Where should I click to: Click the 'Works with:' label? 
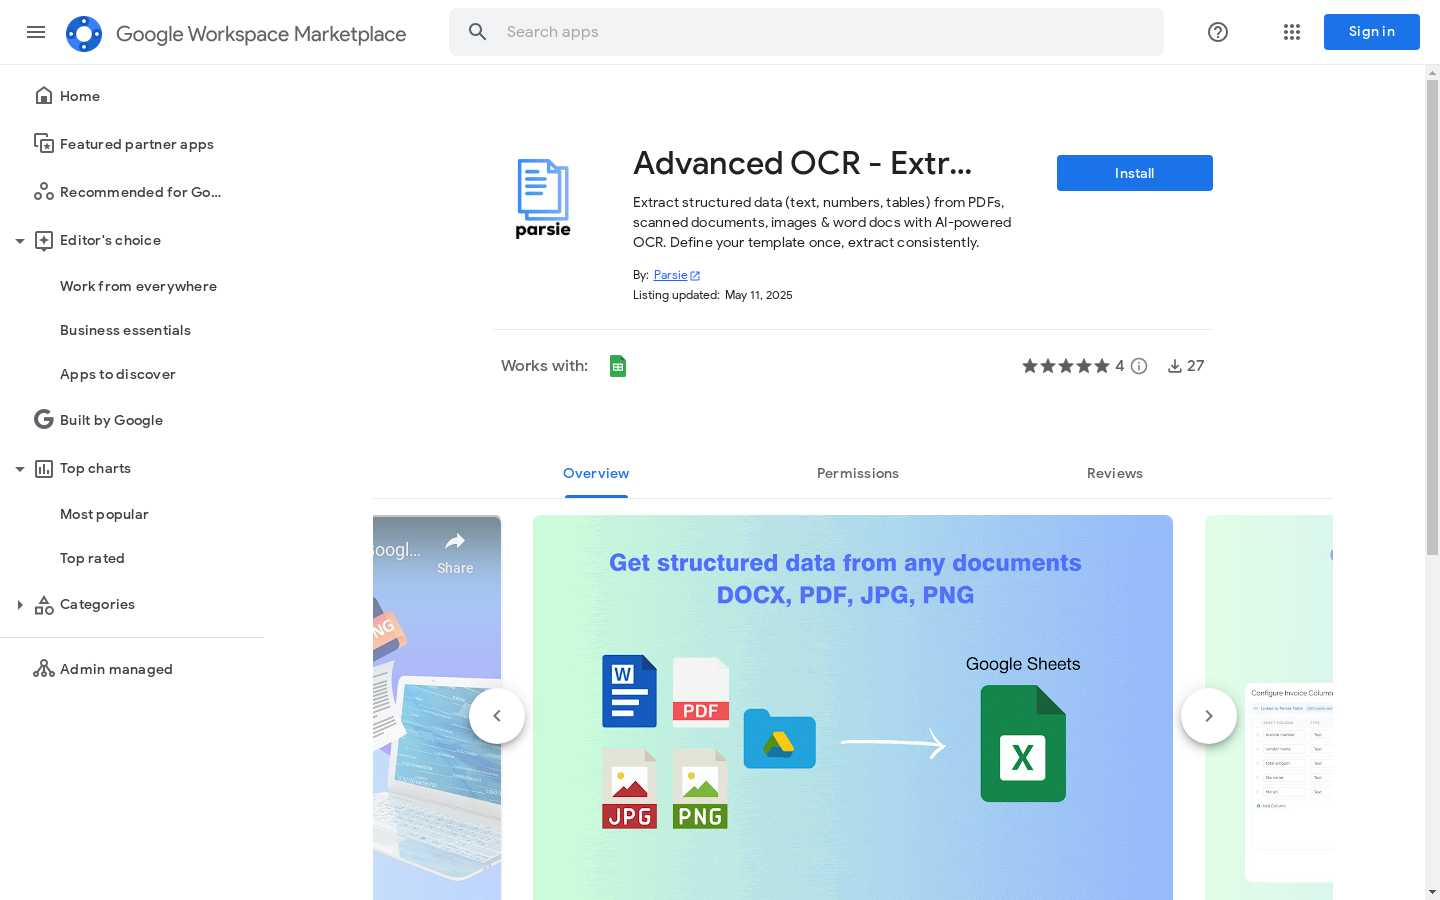point(544,366)
